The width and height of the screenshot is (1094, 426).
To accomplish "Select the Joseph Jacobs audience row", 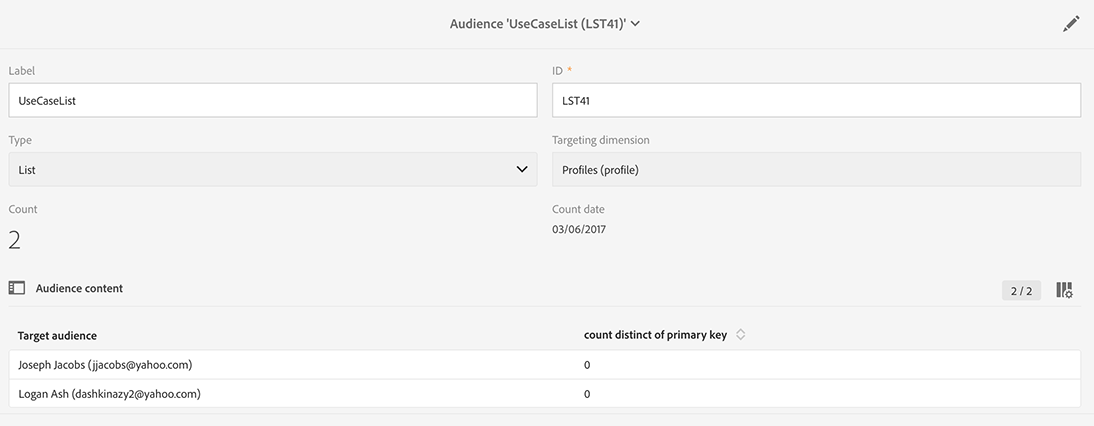I will click(x=105, y=365).
